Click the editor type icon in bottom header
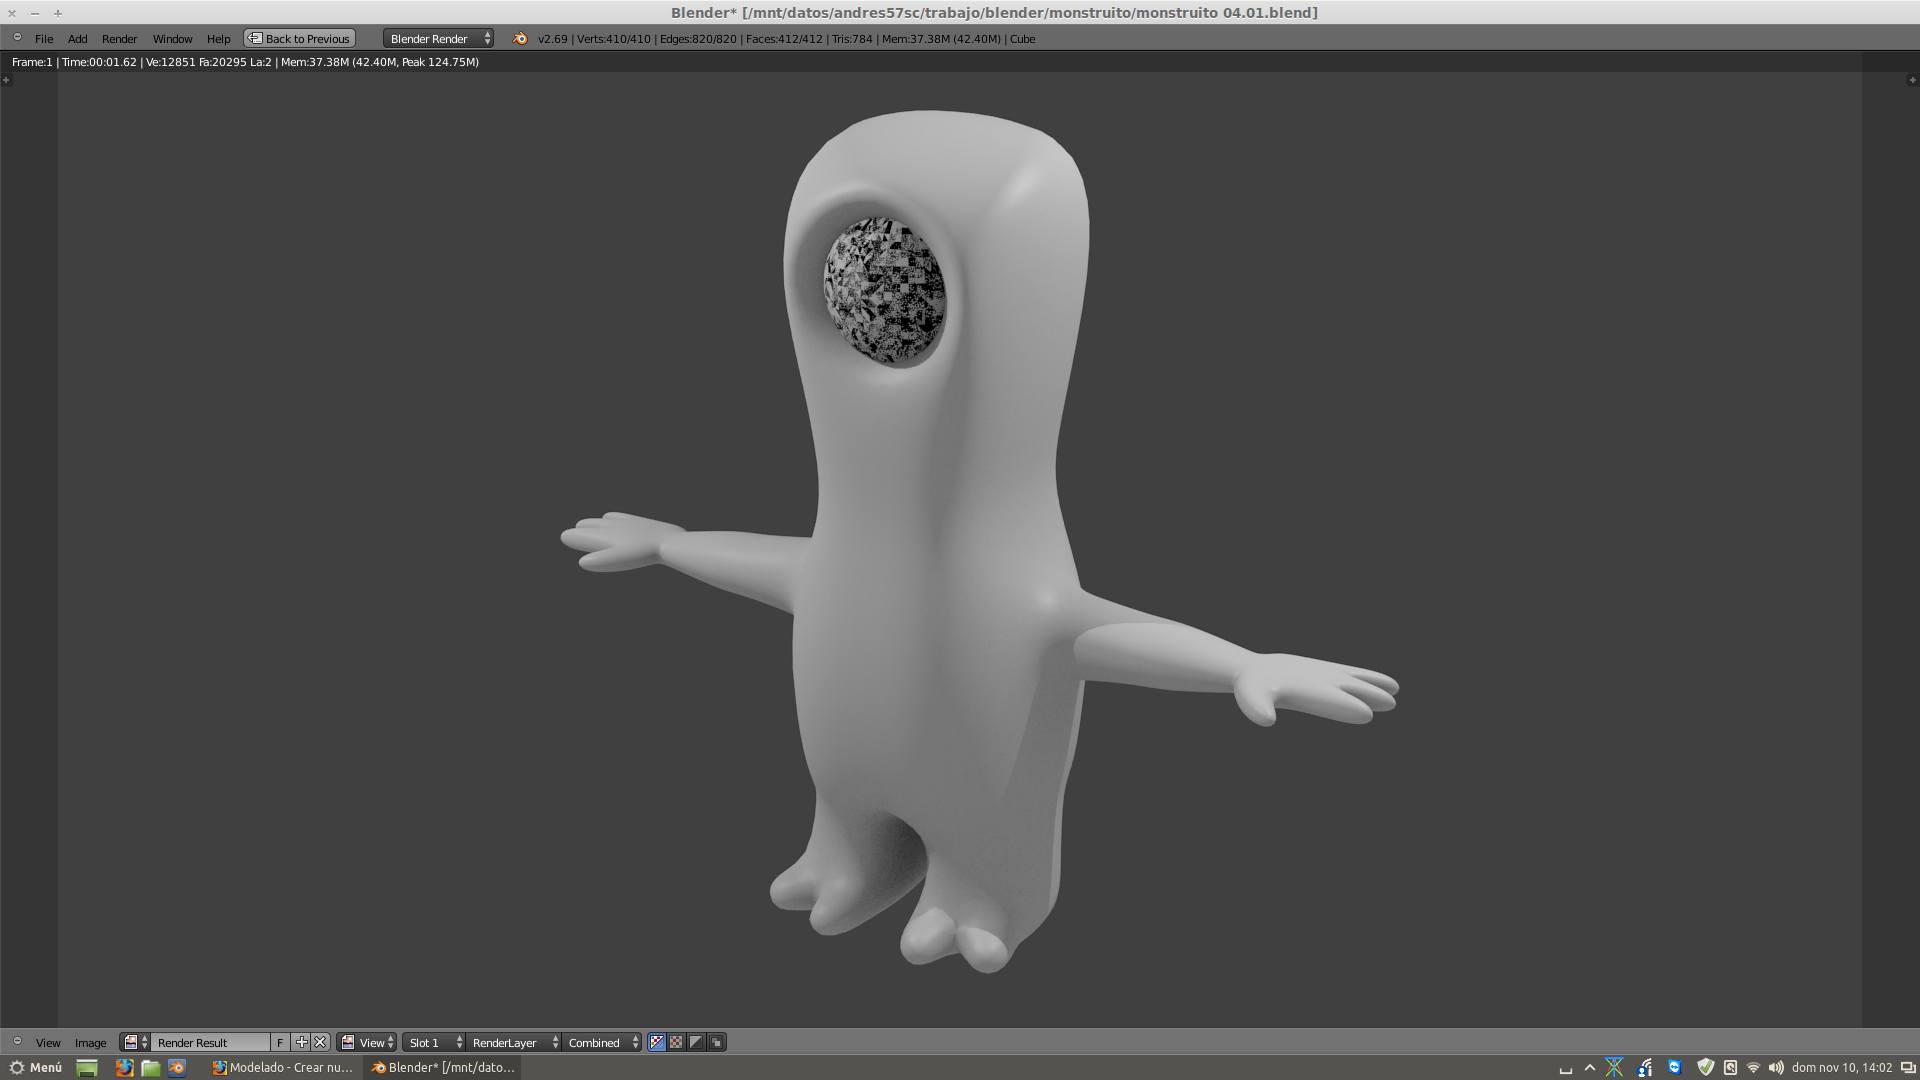Image resolution: width=1920 pixels, height=1080 pixels. (x=17, y=1042)
